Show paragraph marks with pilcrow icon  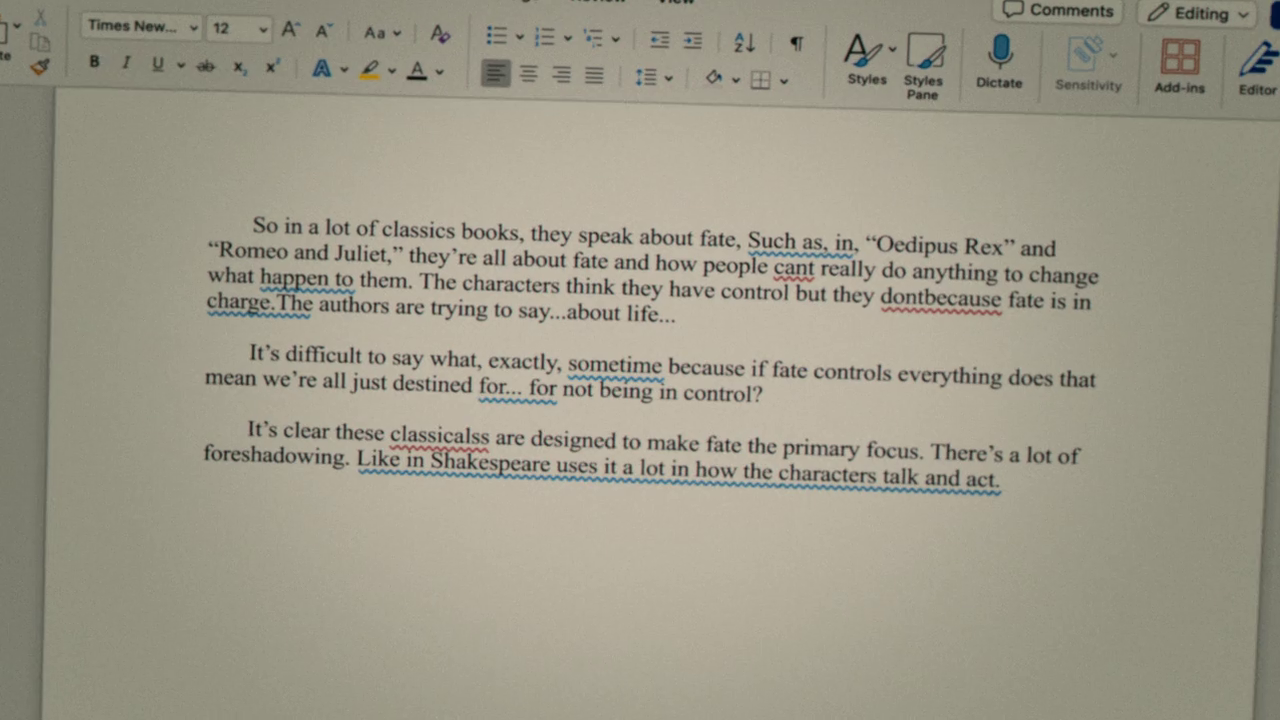pyautogui.click(x=796, y=43)
